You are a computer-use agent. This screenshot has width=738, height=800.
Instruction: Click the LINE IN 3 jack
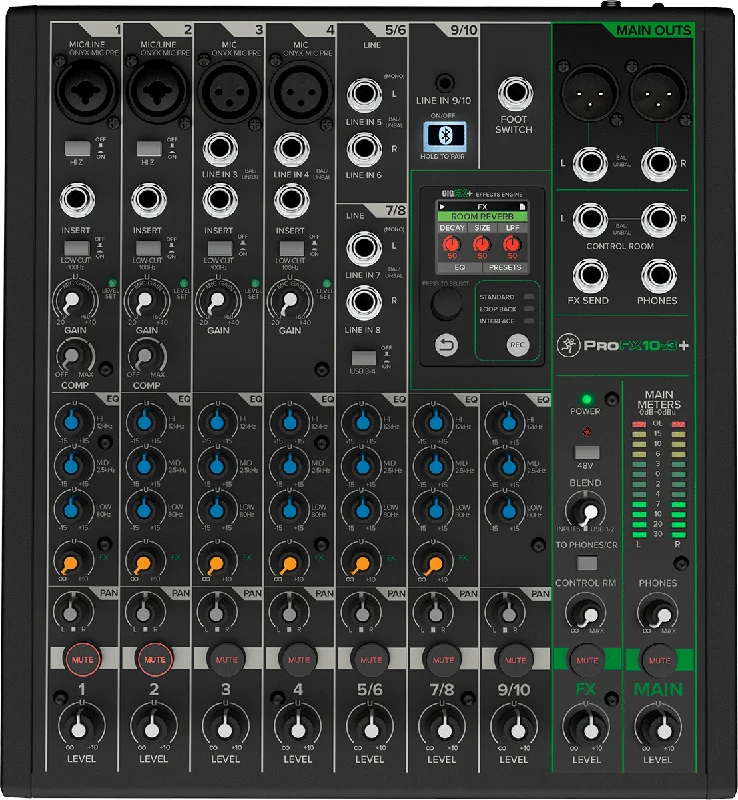pyautogui.click(x=220, y=149)
